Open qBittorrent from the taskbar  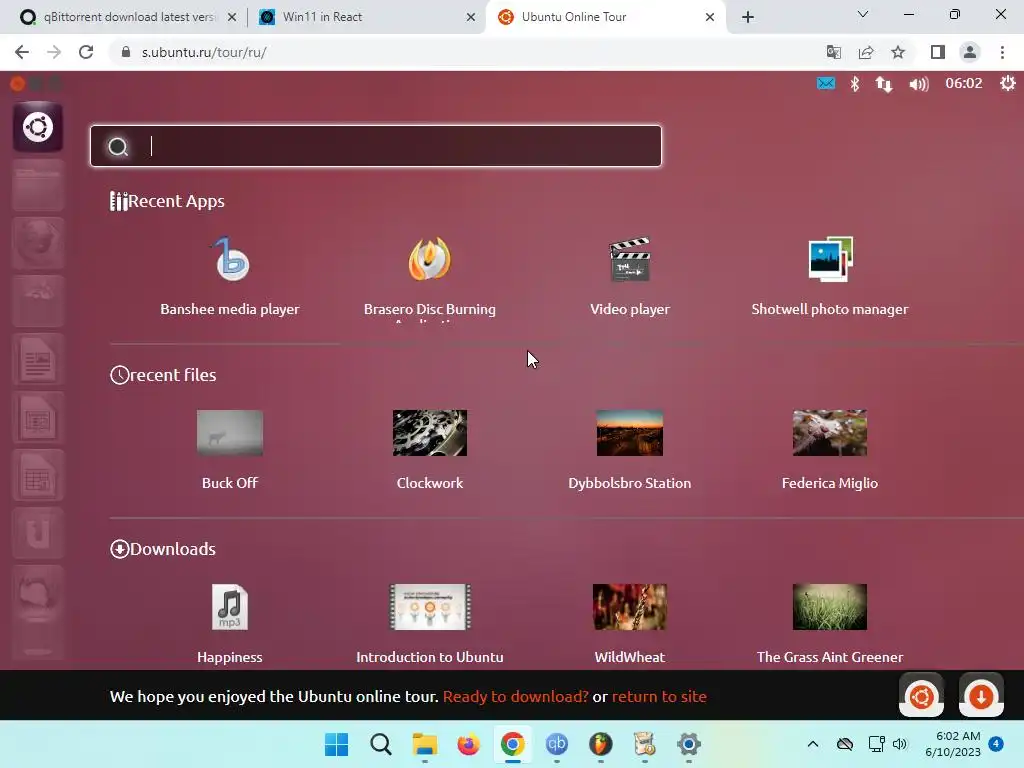pos(556,744)
